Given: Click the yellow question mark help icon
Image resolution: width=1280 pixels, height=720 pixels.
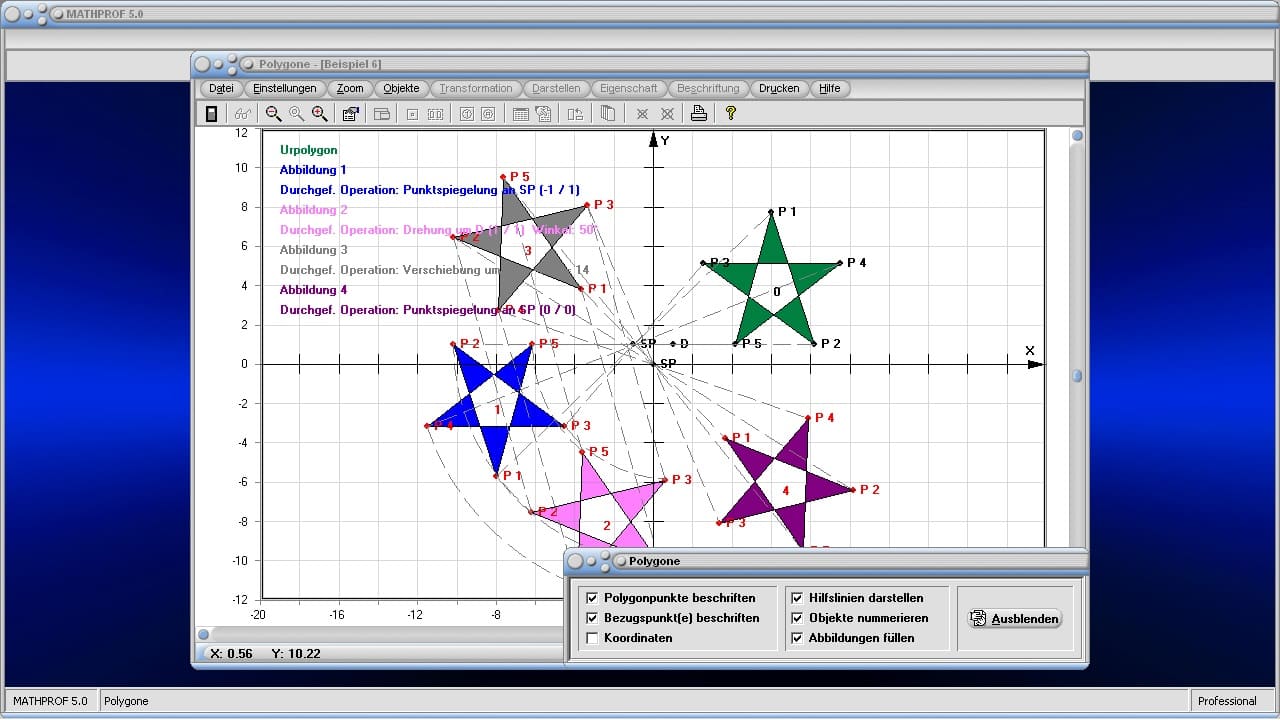Looking at the screenshot, I should (x=731, y=114).
